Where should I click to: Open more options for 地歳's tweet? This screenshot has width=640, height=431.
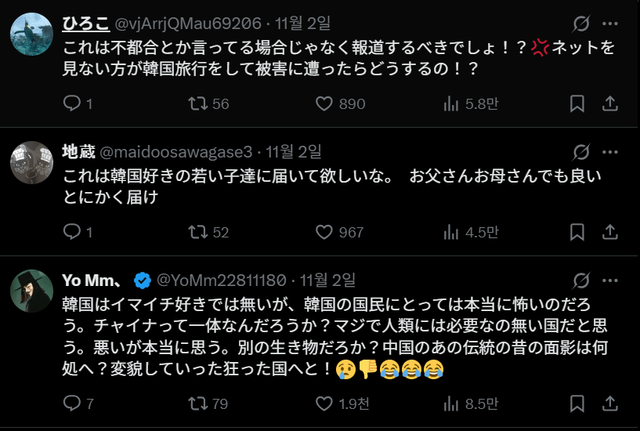pos(609,152)
